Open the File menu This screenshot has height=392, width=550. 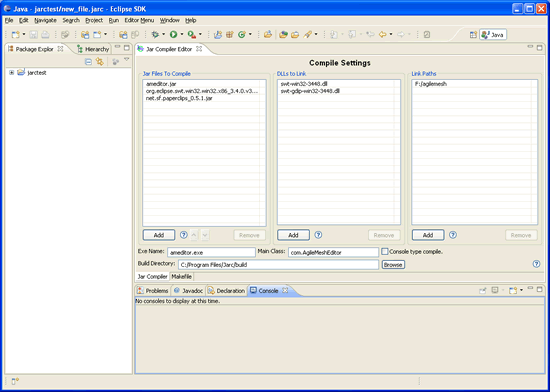[x=9, y=20]
